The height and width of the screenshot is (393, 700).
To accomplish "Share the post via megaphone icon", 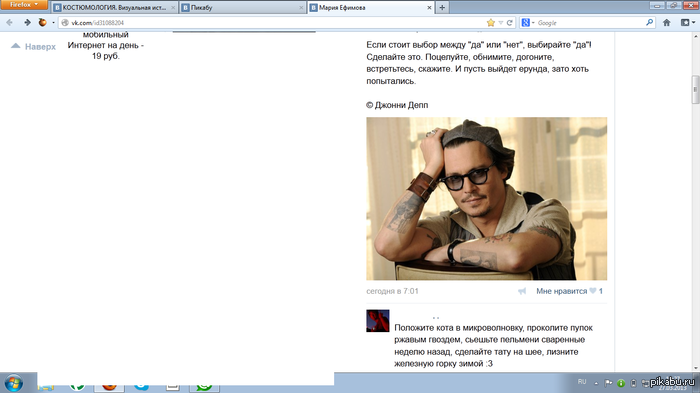I will point(522,291).
